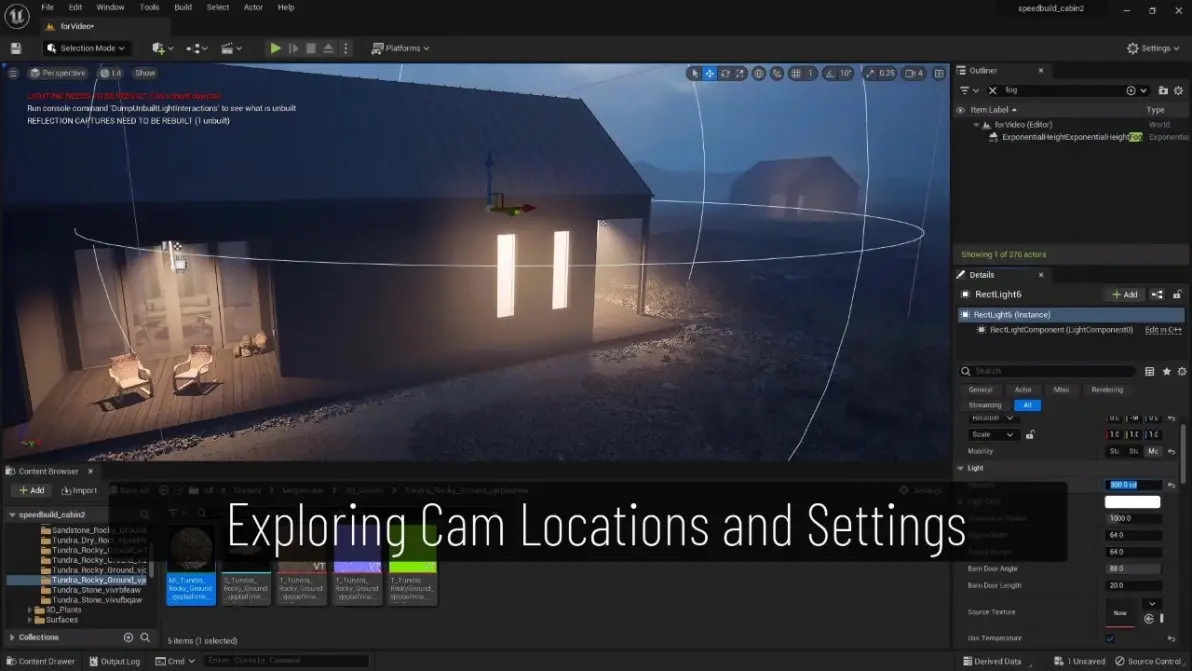Open the Selection Mode dropdown
Viewport: 1192px width, 671px height.
(x=85, y=48)
